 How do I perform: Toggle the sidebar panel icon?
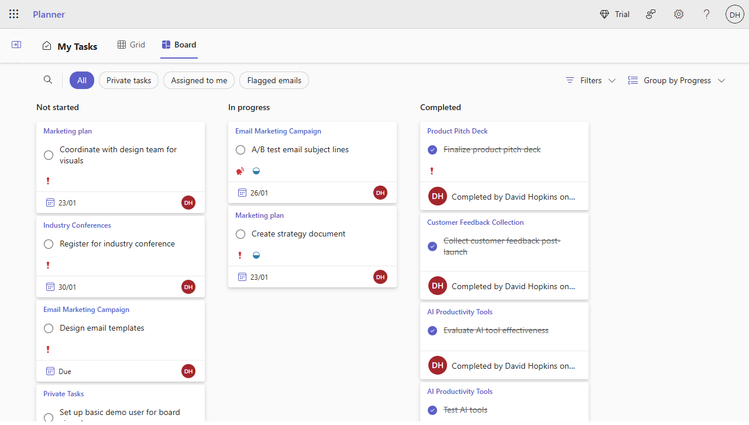(x=16, y=45)
